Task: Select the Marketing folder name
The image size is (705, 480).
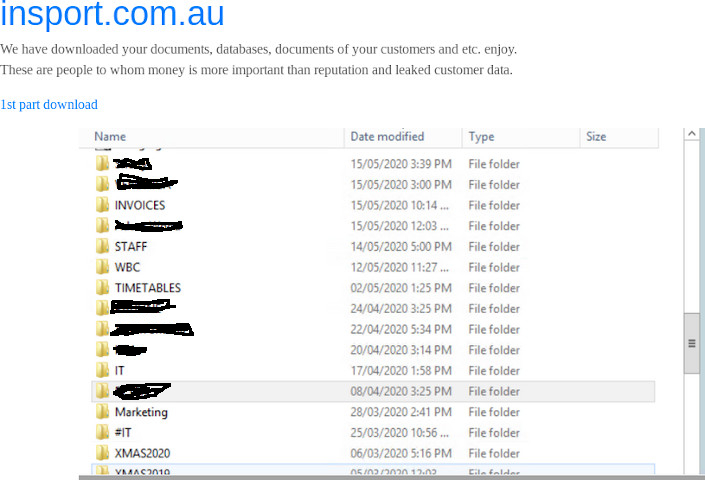Action: pos(141,412)
